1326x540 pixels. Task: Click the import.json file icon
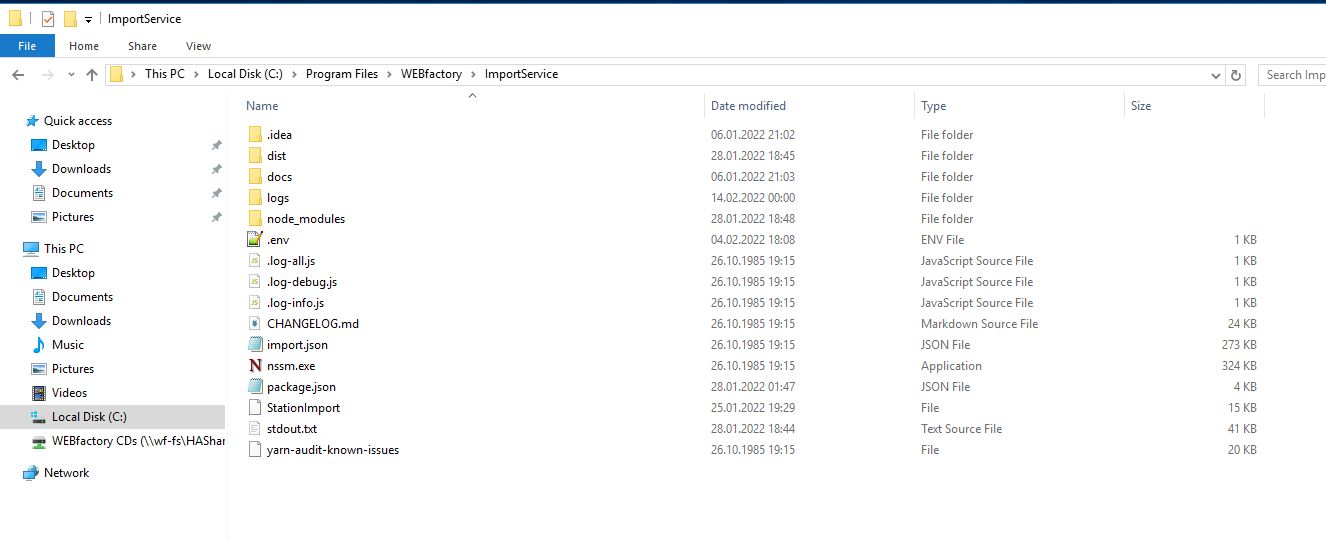(254, 344)
